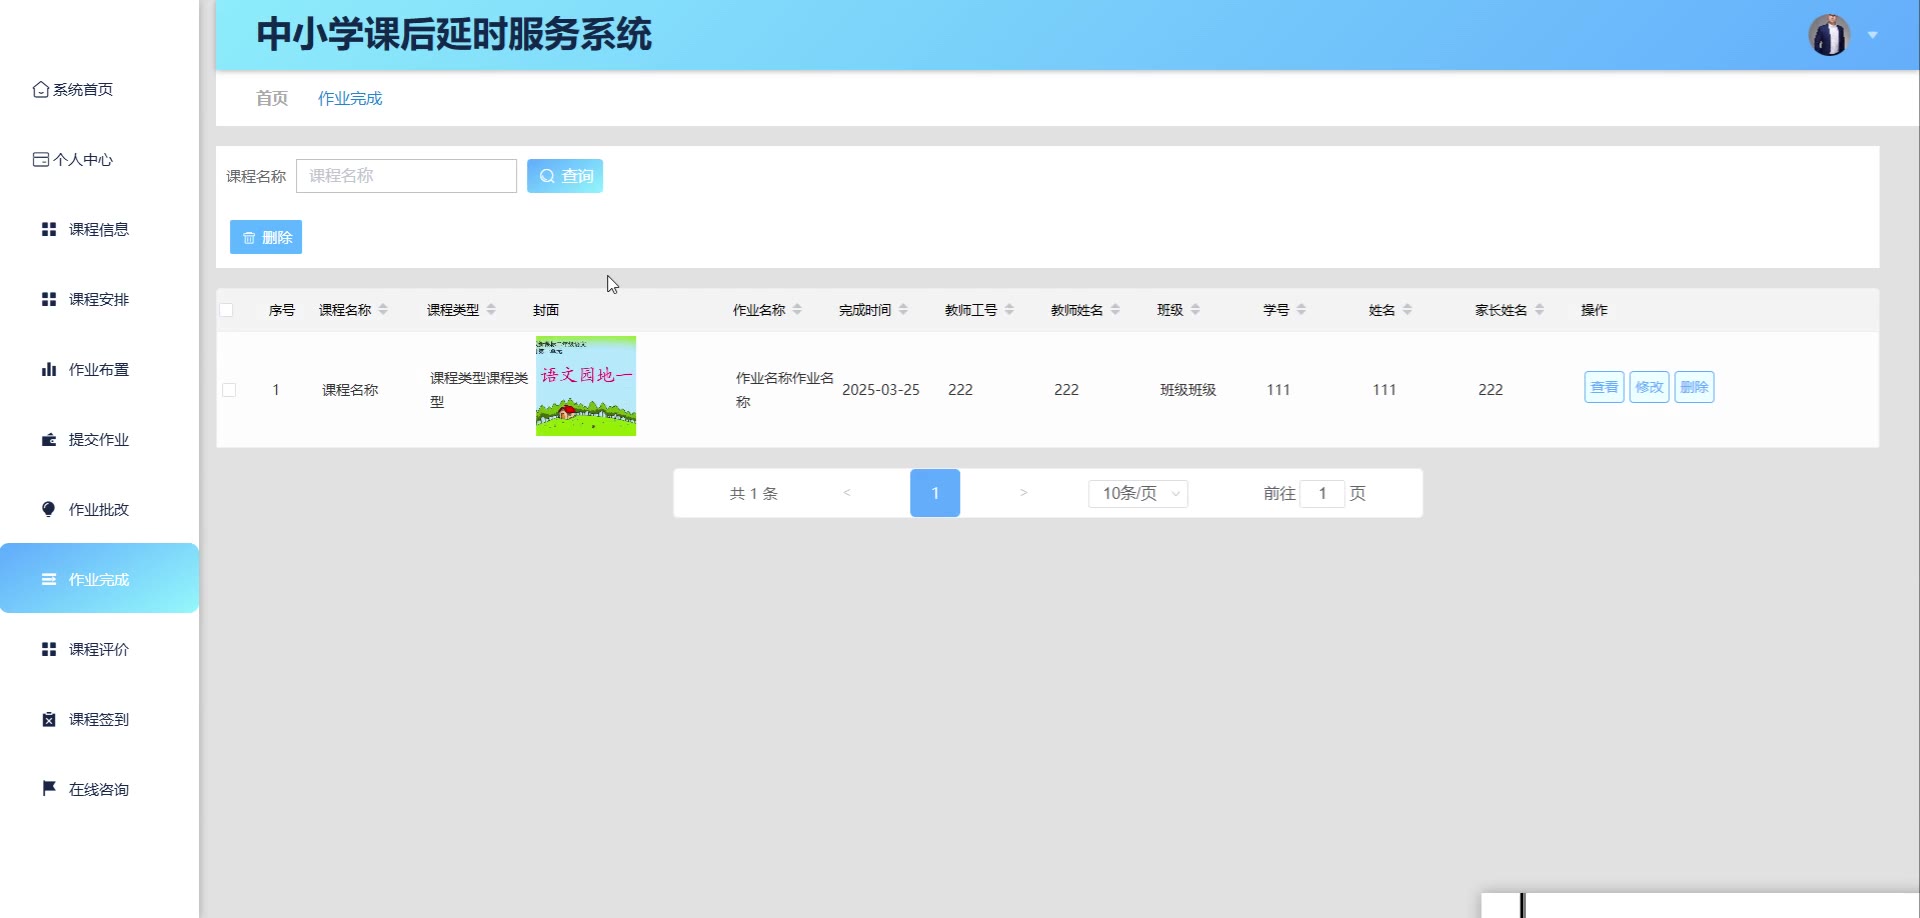Toggle the select-all checkbox in table header
The height and width of the screenshot is (918, 1920).
tap(227, 310)
